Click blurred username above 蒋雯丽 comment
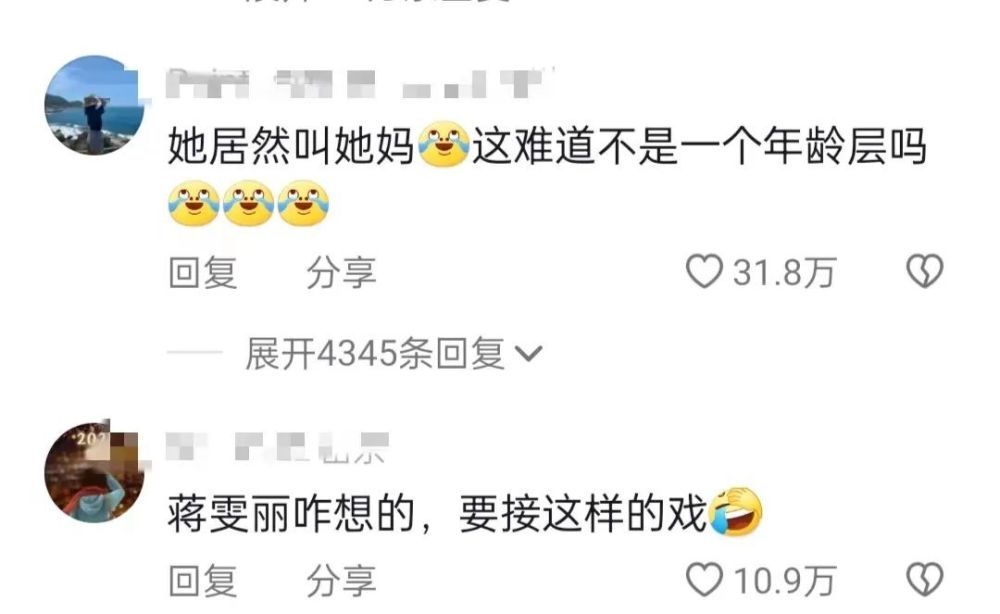1000x614 pixels. point(277,446)
